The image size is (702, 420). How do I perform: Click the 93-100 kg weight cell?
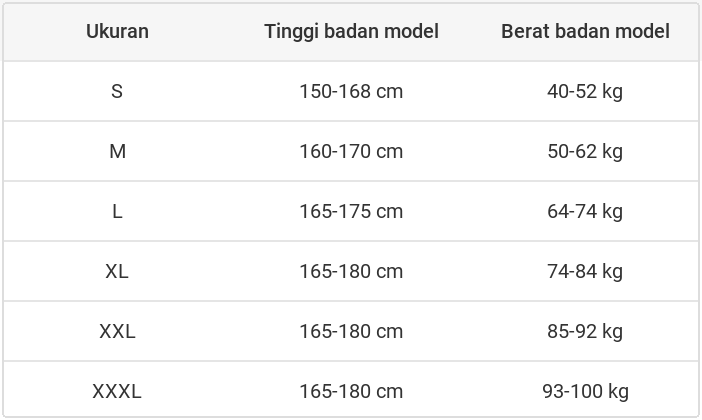[585, 391]
